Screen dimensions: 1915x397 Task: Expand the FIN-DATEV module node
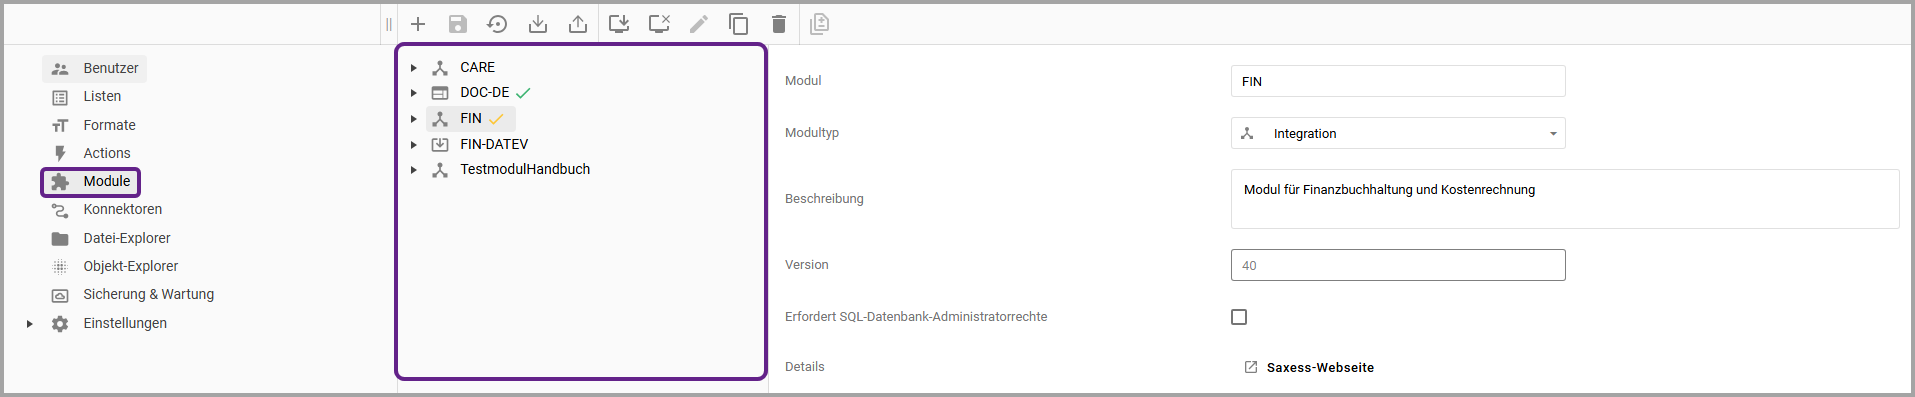414,145
